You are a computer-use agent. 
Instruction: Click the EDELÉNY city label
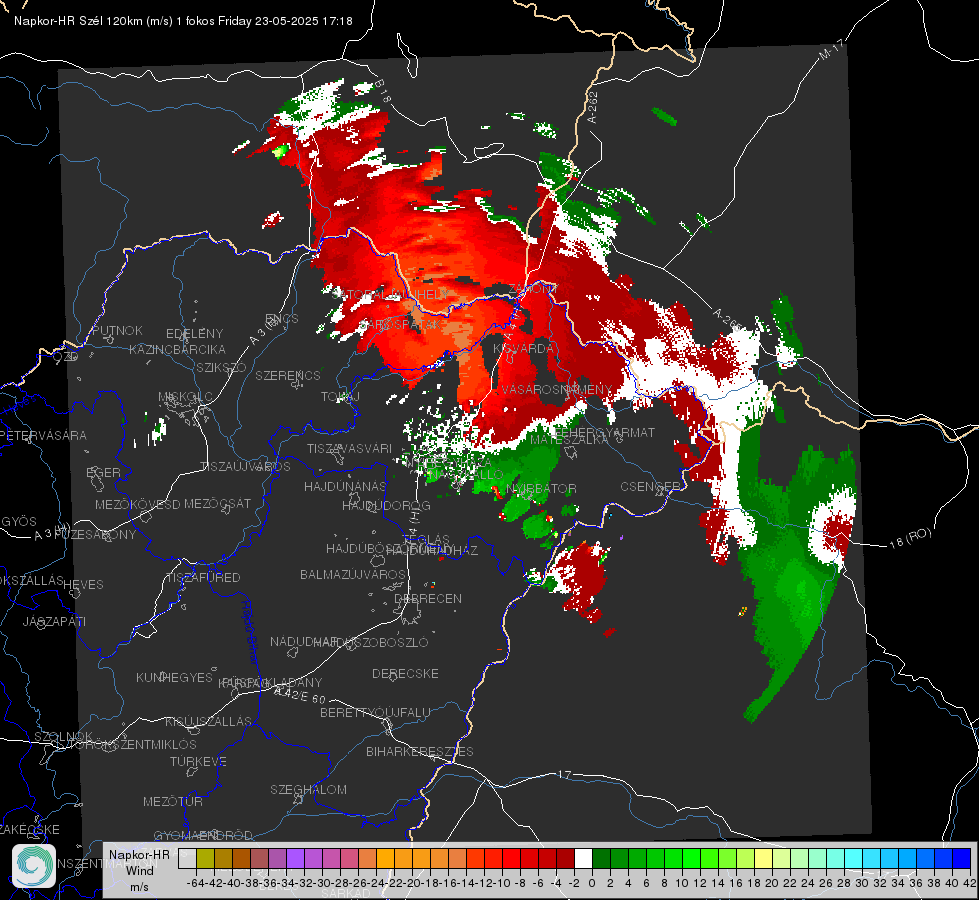tap(194, 334)
